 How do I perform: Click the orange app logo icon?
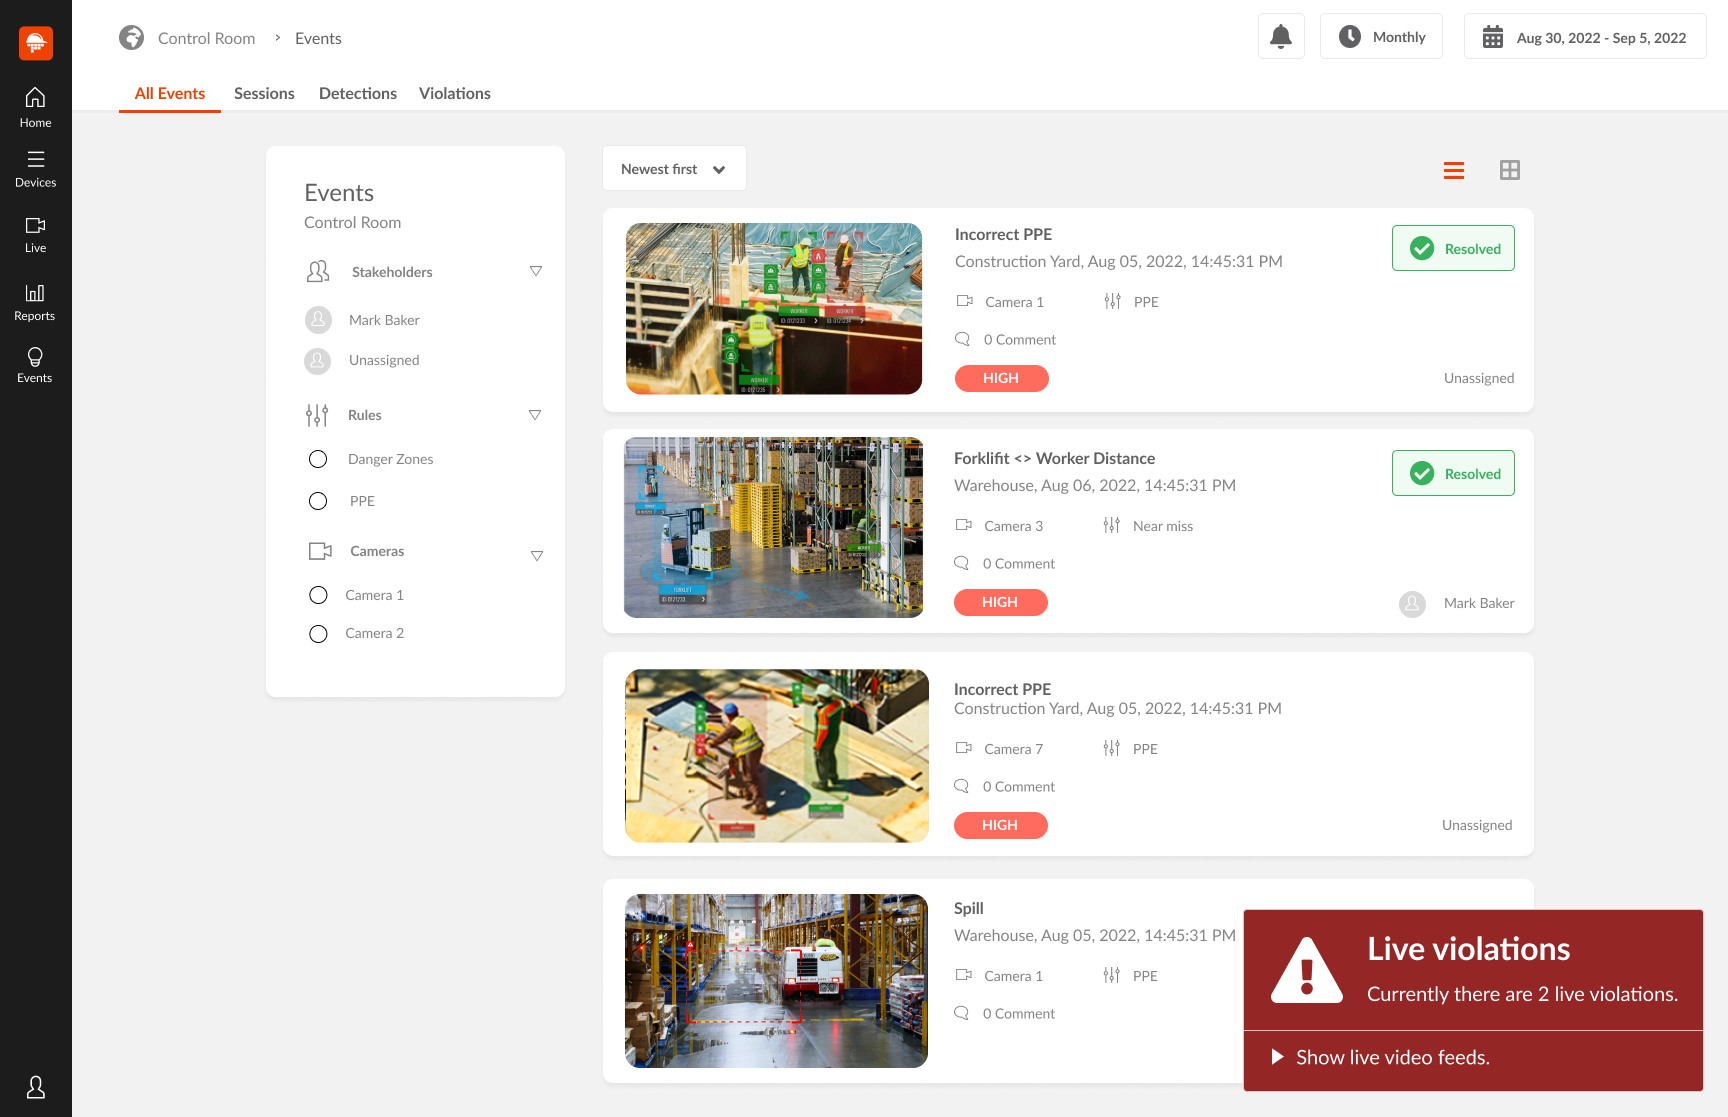click(x=36, y=43)
